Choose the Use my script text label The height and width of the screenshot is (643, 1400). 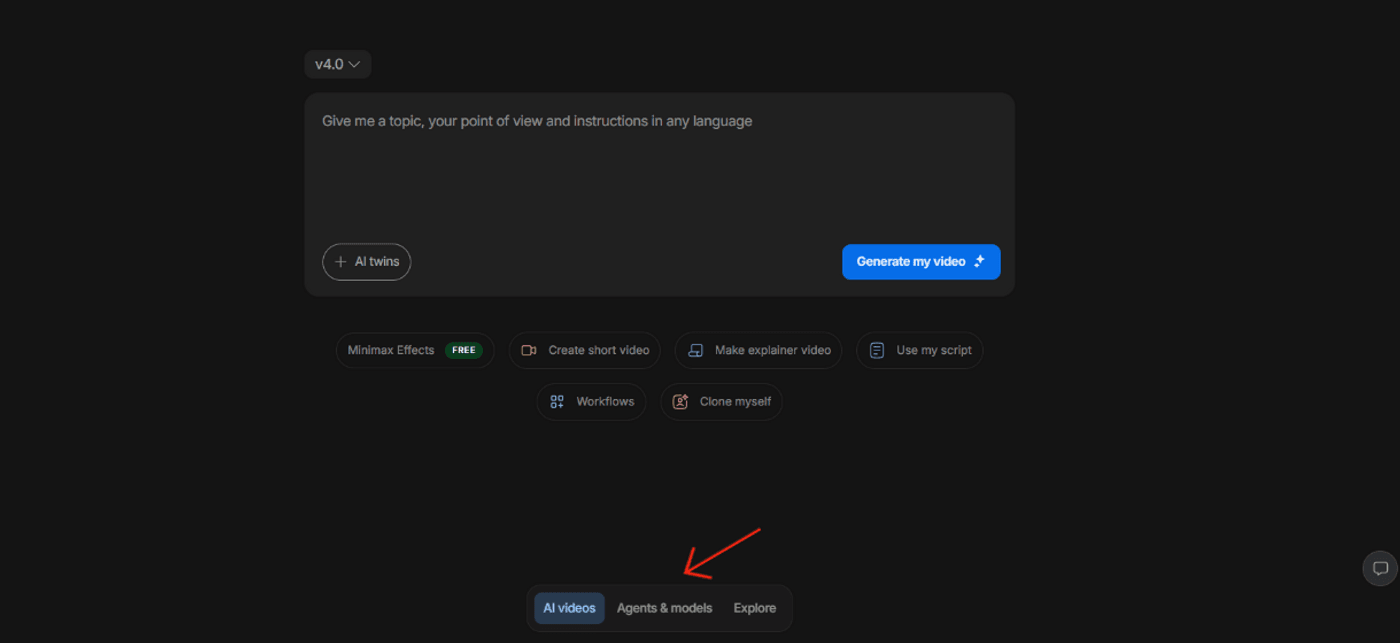pyautogui.click(x=934, y=351)
